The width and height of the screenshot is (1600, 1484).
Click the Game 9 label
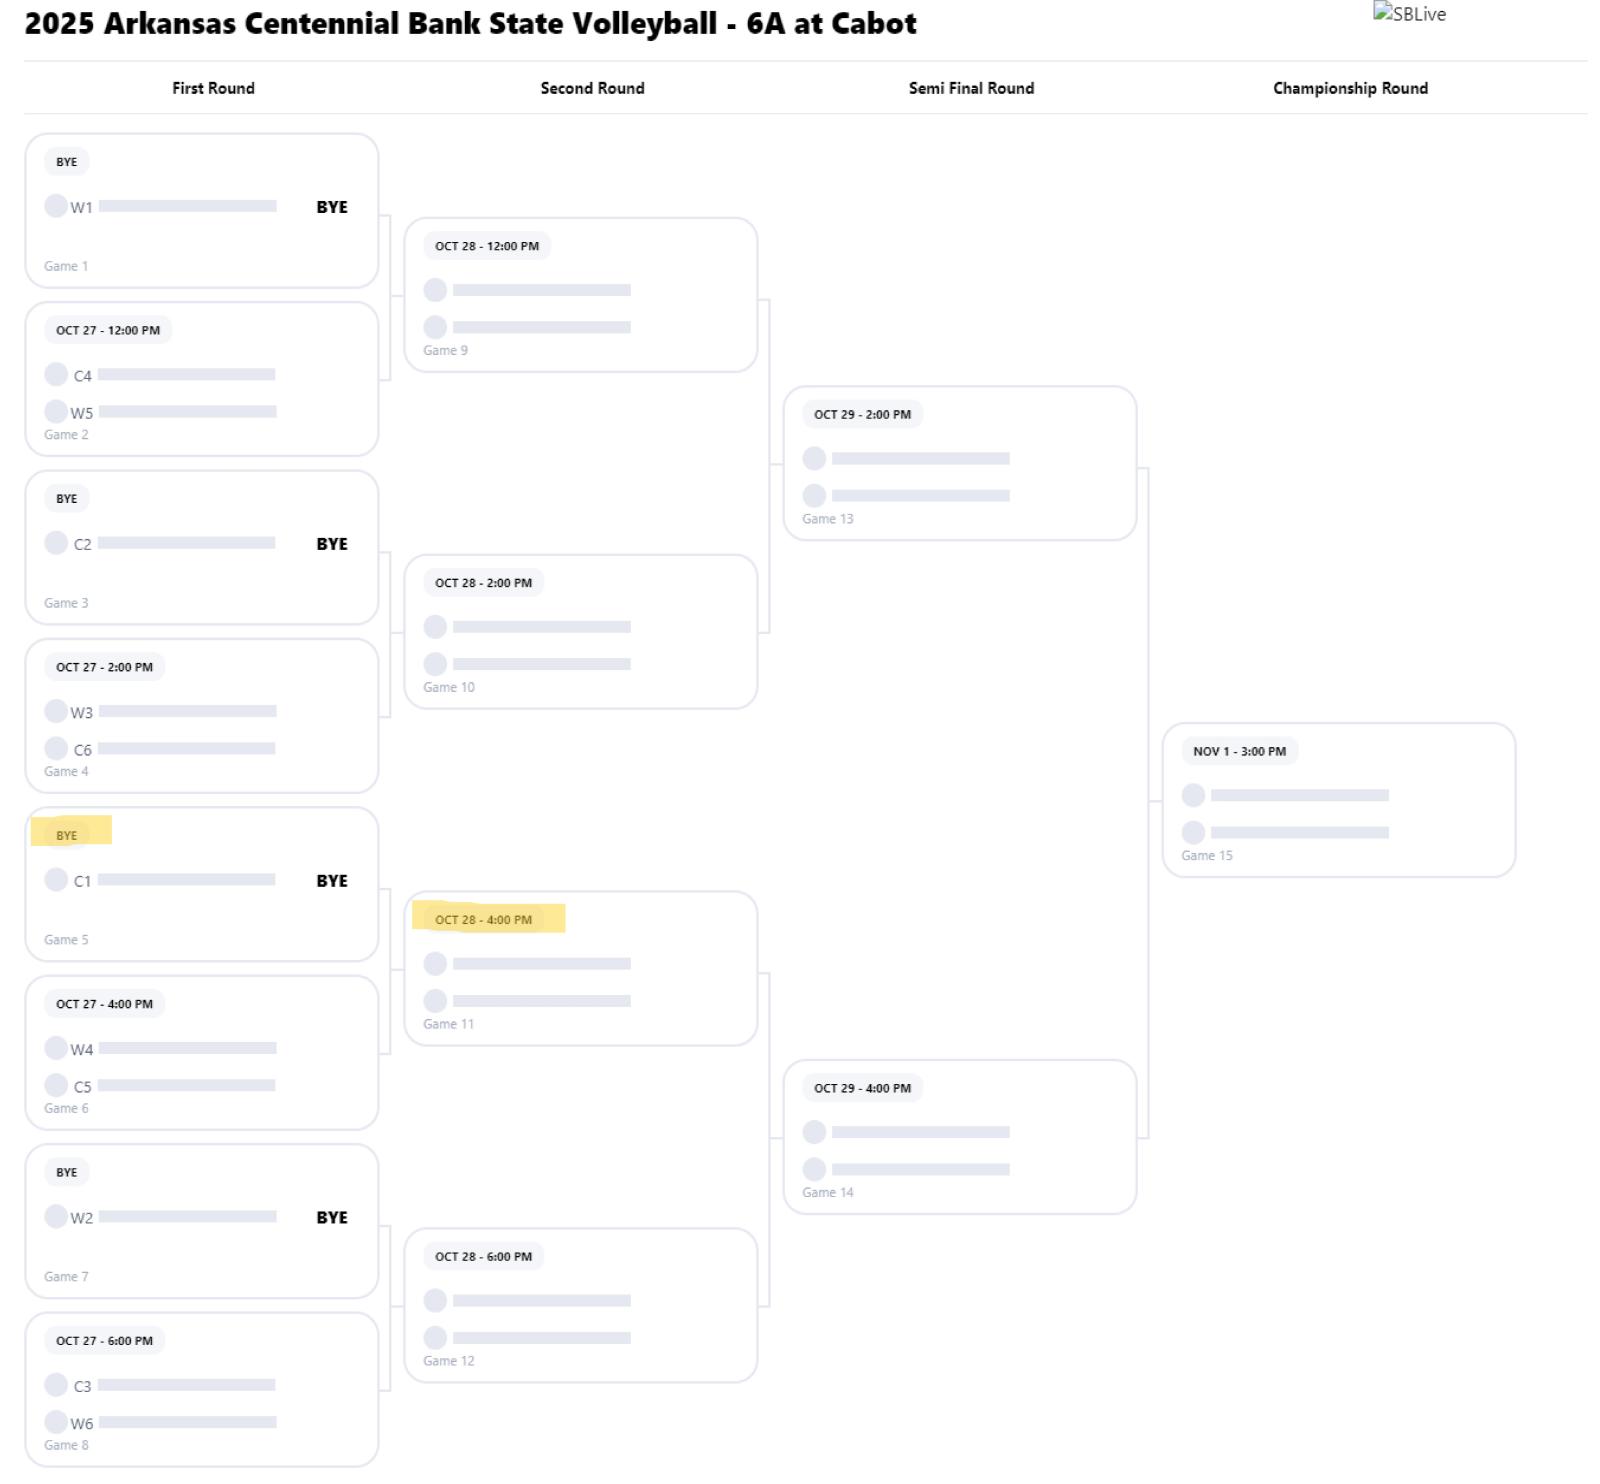[445, 350]
